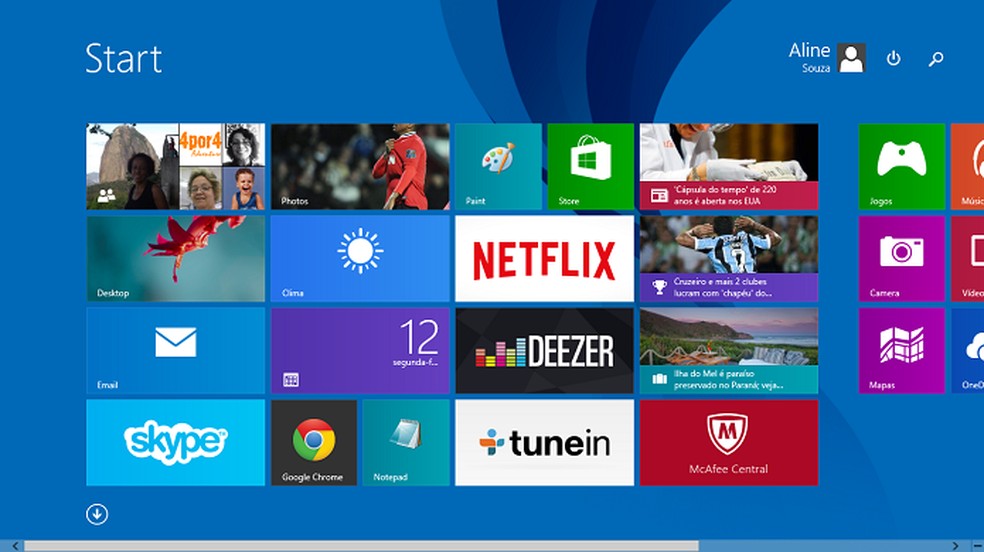Click the user avatar picture
This screenshot has height=552, width=984.
(x=852, y=58)
